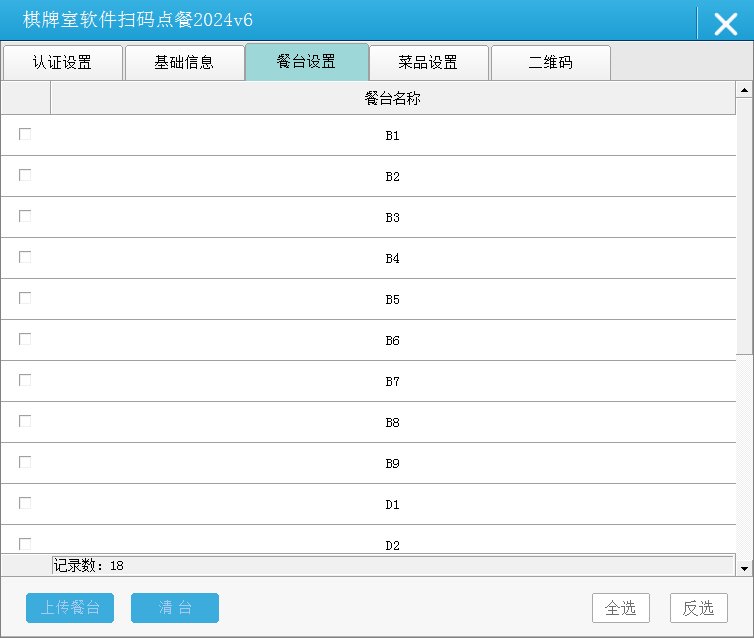Open the 基础信息 tab
754x638 pixels.
tap(184, 63)
